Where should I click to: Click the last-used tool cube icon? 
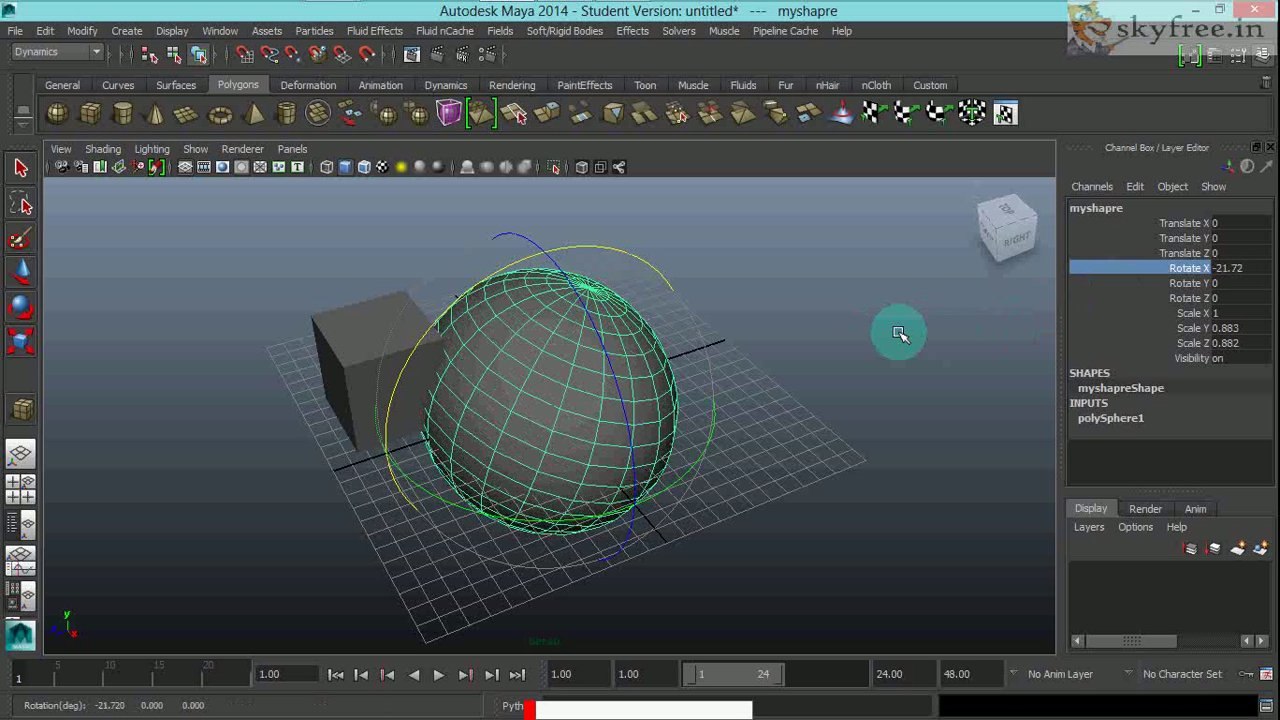21,409
